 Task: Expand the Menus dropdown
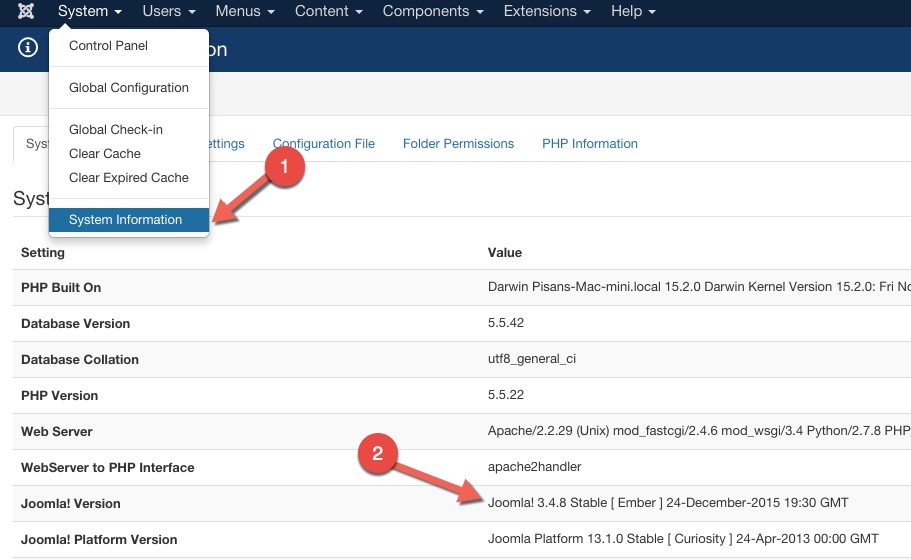(245, 11)
